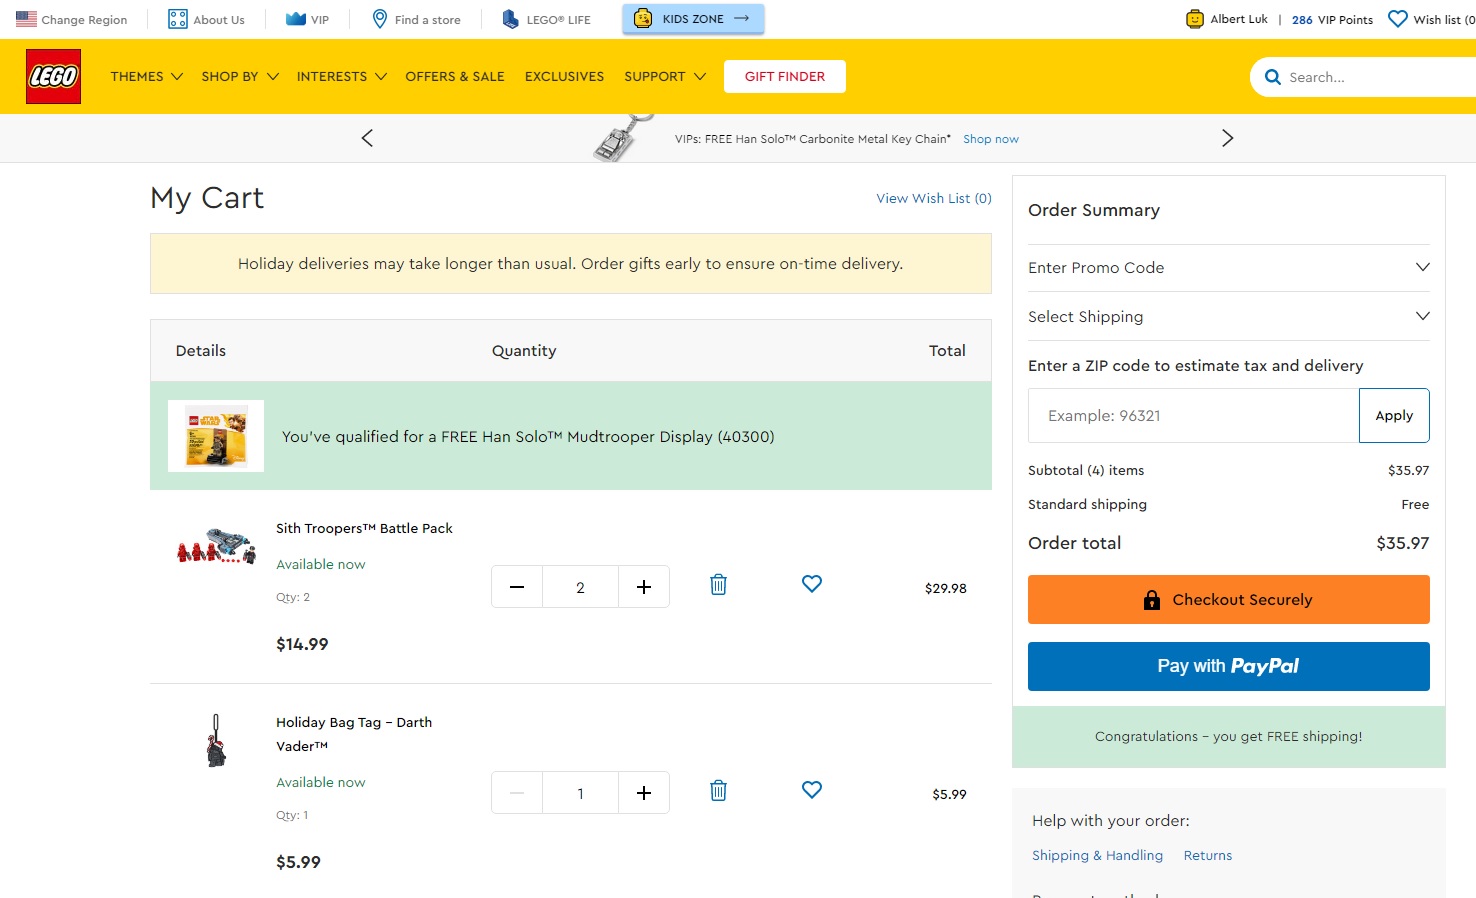Image resolution: width=1476 pixels, height=898 pixels.
Task: Increase Holiday Bag Tag quantity with plus
Action: [644, 793]
